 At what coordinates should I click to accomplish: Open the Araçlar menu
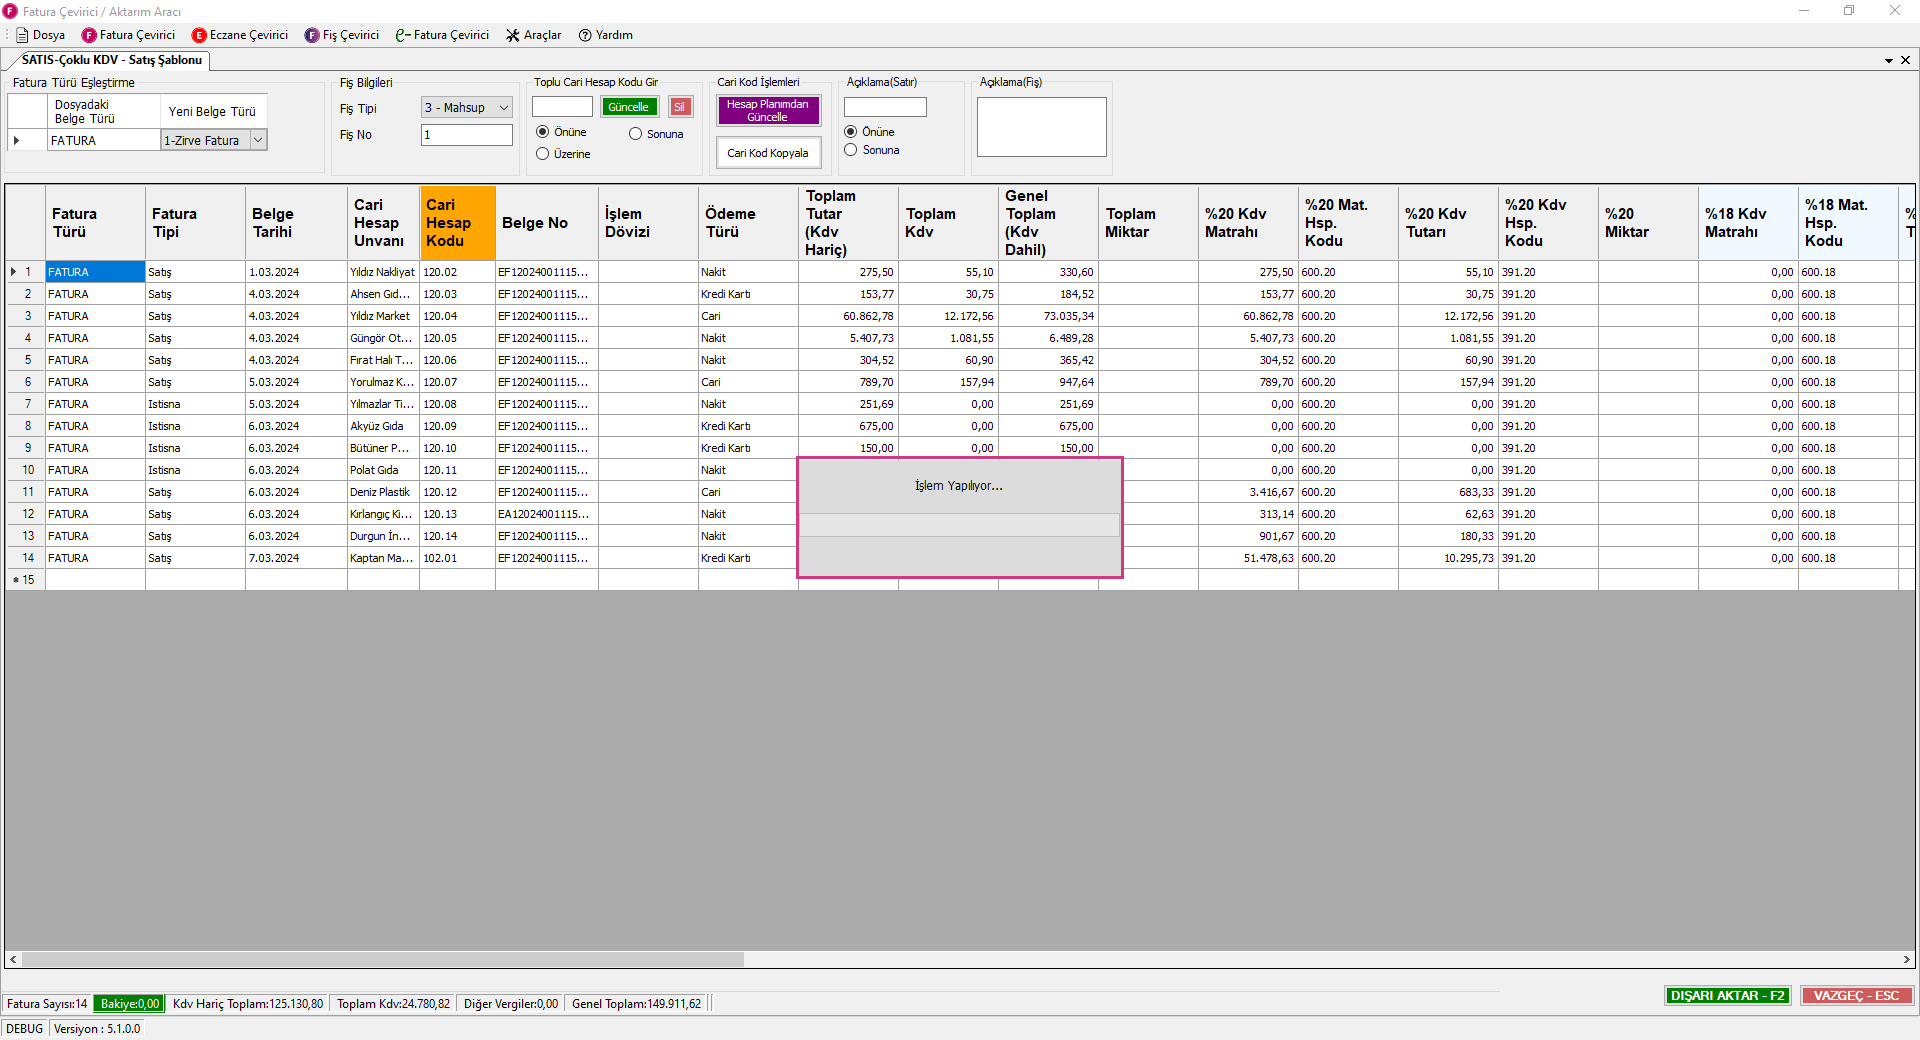click(x=534, y=35)
